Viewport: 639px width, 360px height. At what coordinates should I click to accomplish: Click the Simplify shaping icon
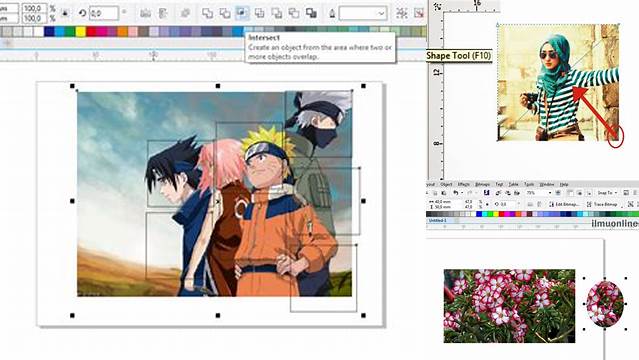[260, 13]
